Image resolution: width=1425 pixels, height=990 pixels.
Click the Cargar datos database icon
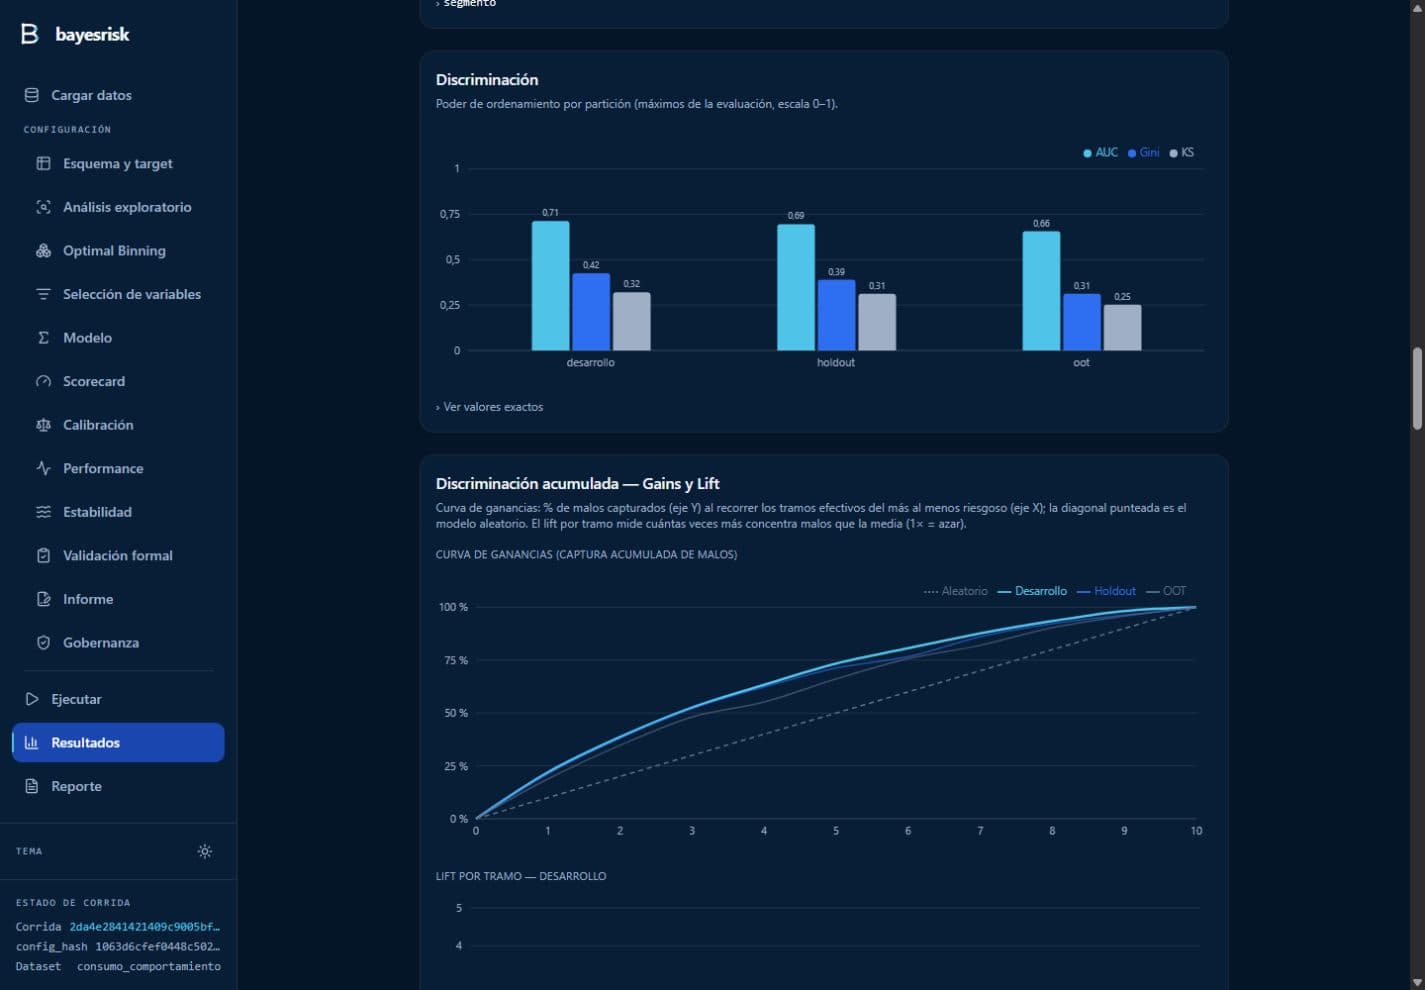coord(32,95)
